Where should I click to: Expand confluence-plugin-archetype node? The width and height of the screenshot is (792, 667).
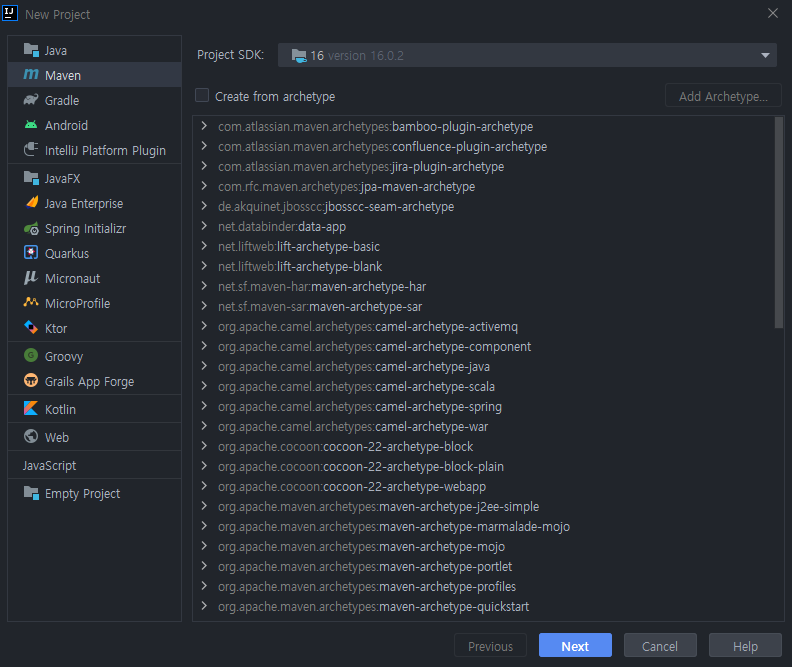click(204, 146)
